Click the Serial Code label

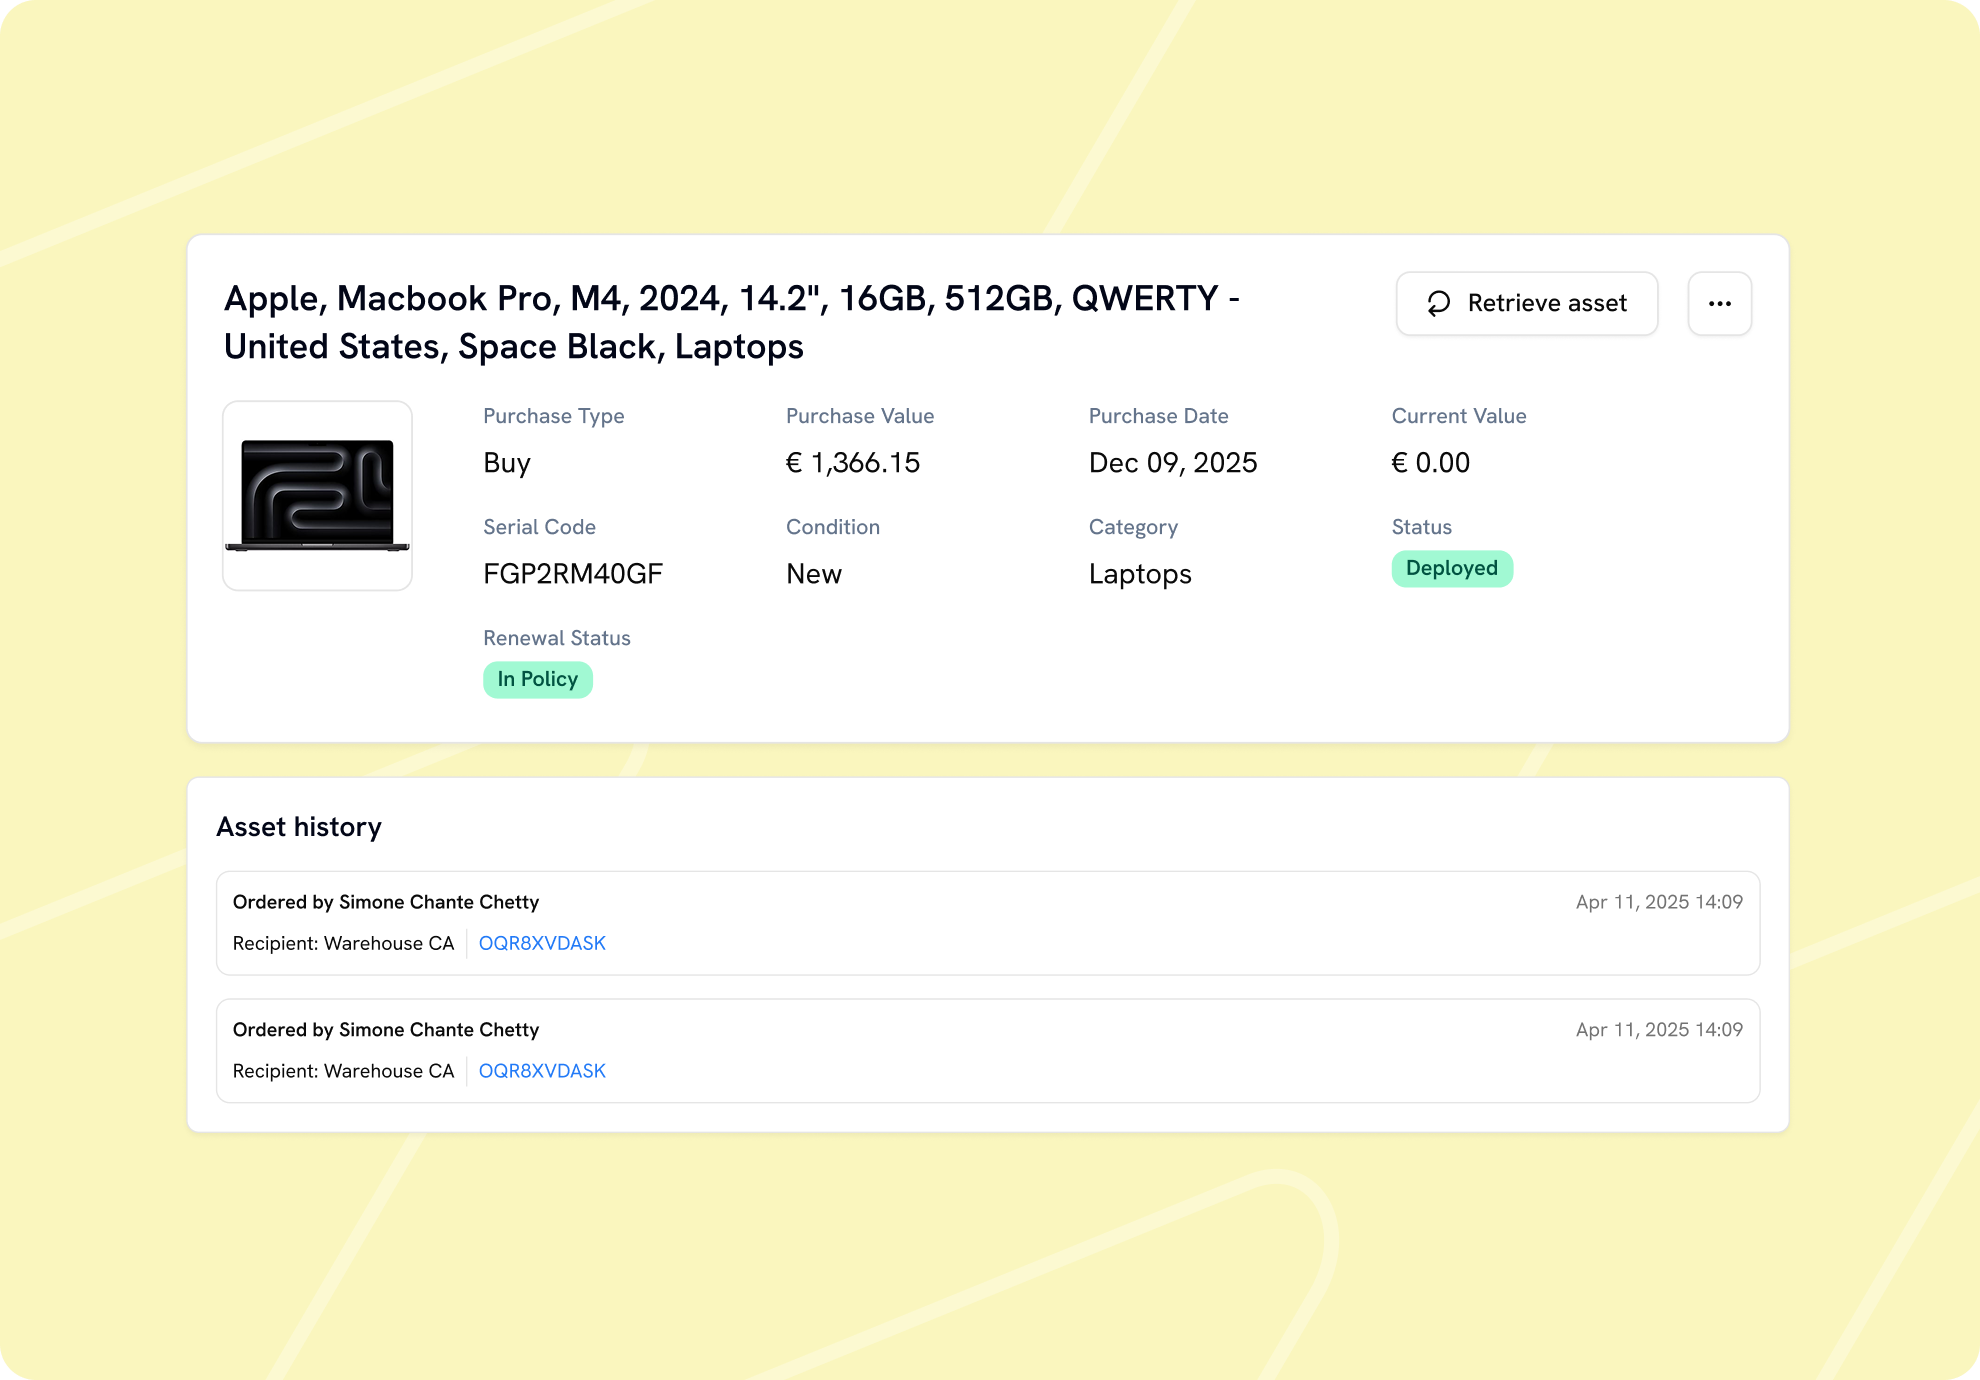pyautogui.click(x=539, y=527)
